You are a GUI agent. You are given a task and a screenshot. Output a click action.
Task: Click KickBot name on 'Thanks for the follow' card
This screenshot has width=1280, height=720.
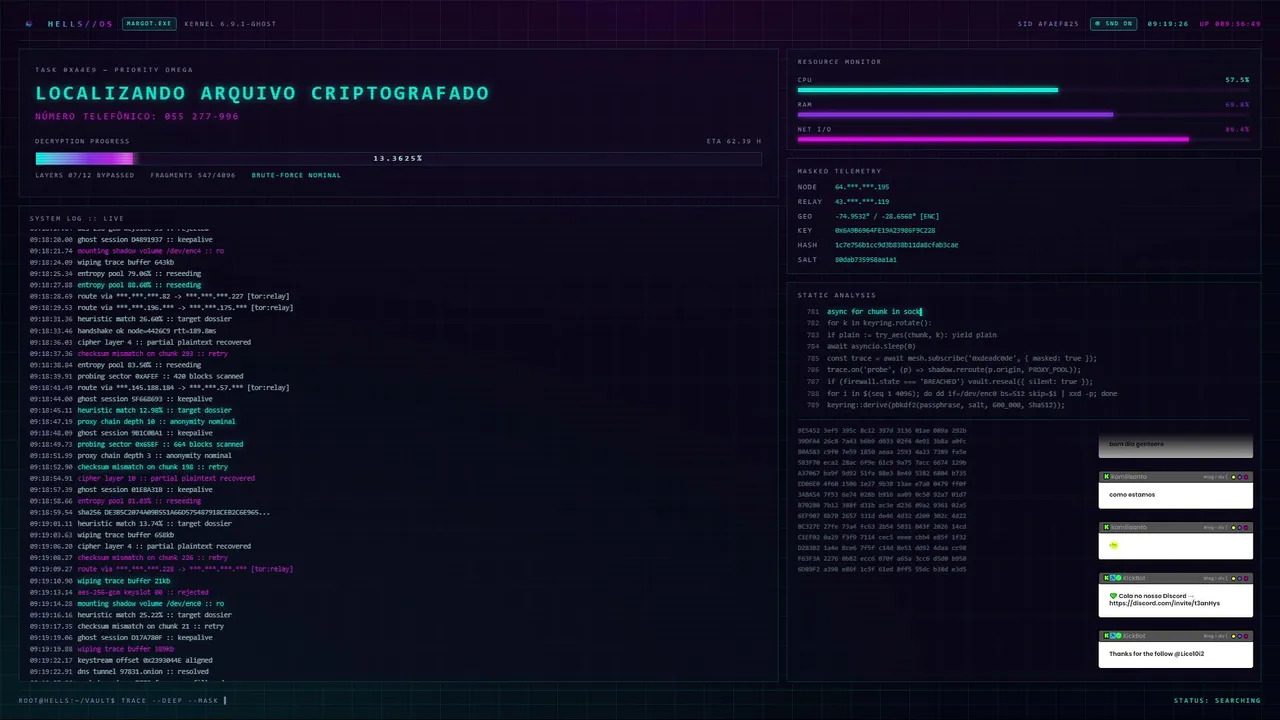pos(1134,636)
